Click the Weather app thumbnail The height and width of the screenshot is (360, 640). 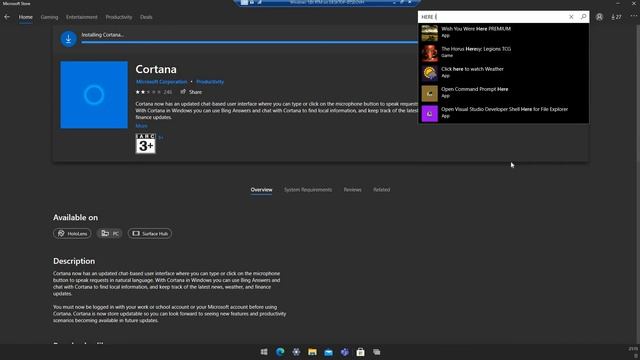point(429,73)
